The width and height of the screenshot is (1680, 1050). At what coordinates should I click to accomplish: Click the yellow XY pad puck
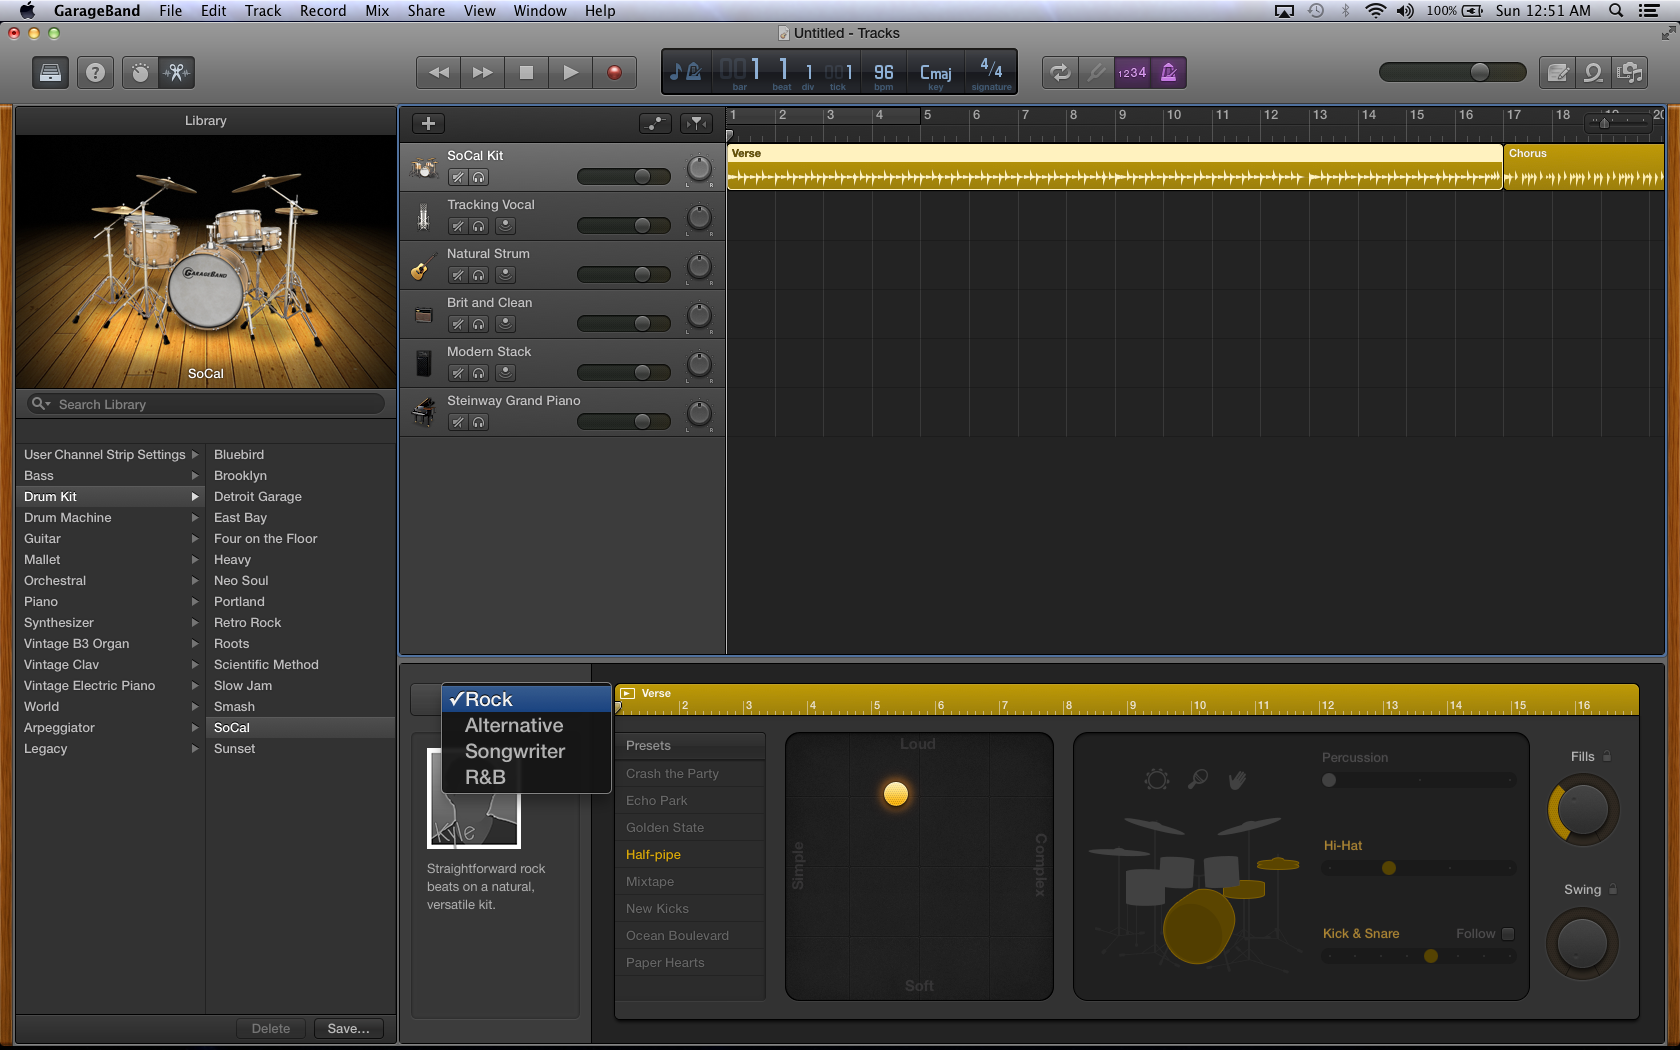896,794
